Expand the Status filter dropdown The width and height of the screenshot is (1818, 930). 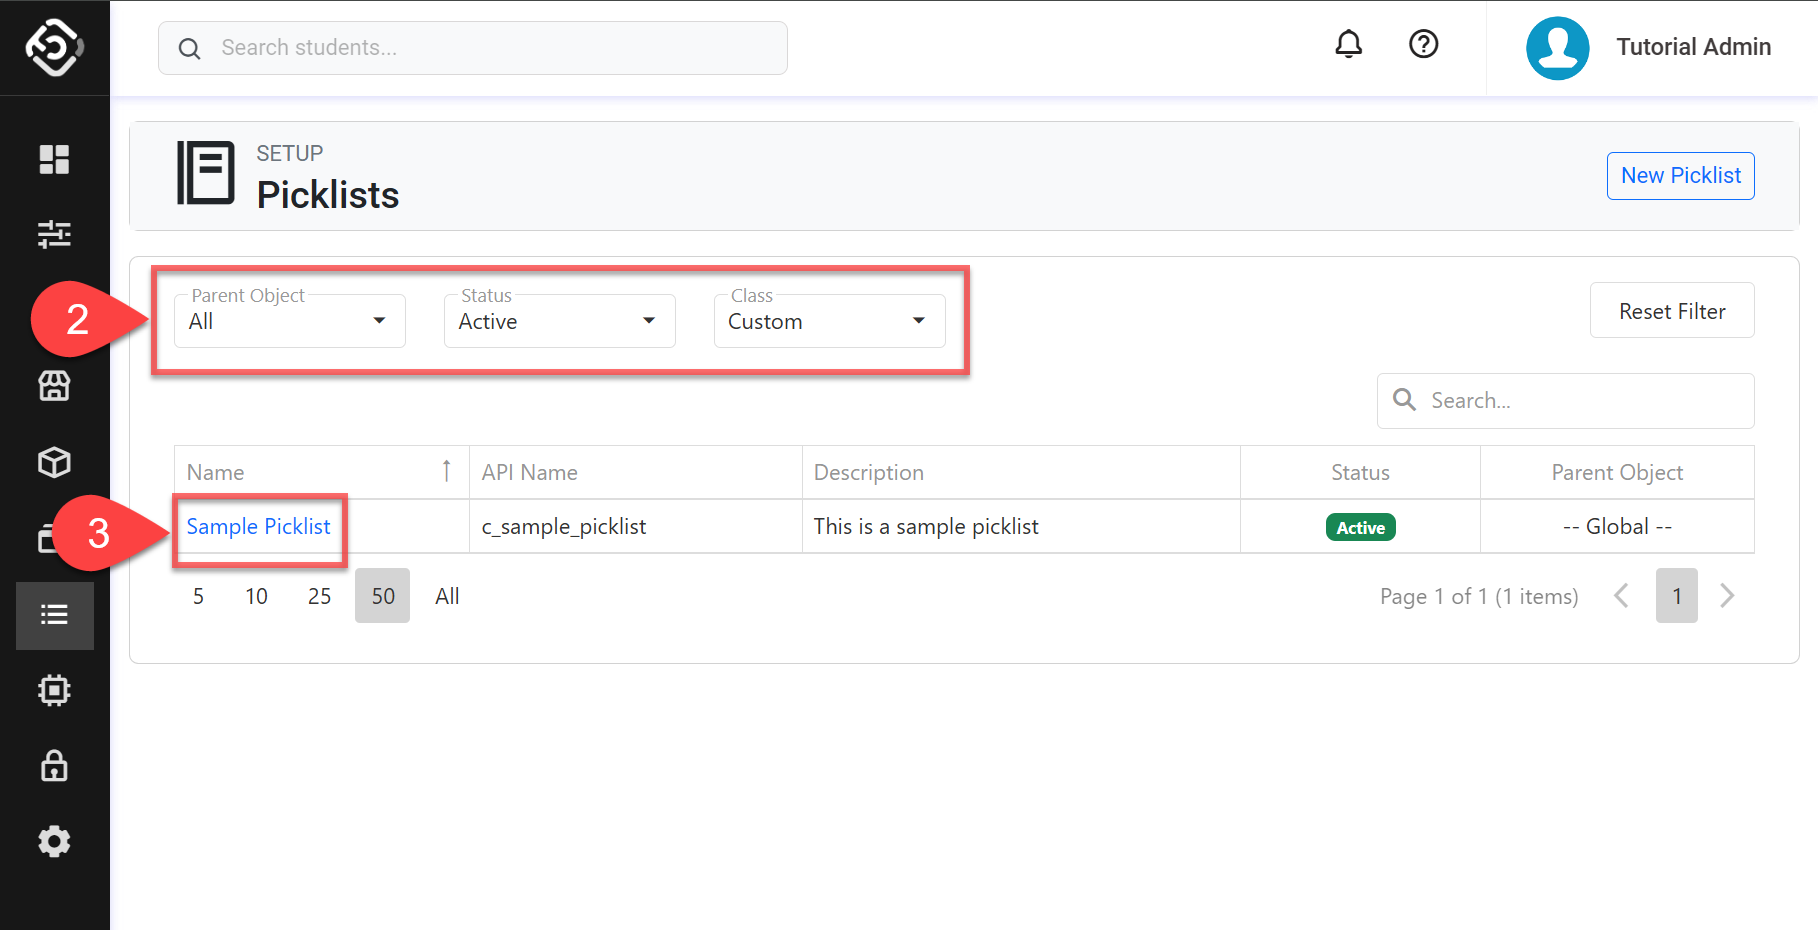point(559,321)
